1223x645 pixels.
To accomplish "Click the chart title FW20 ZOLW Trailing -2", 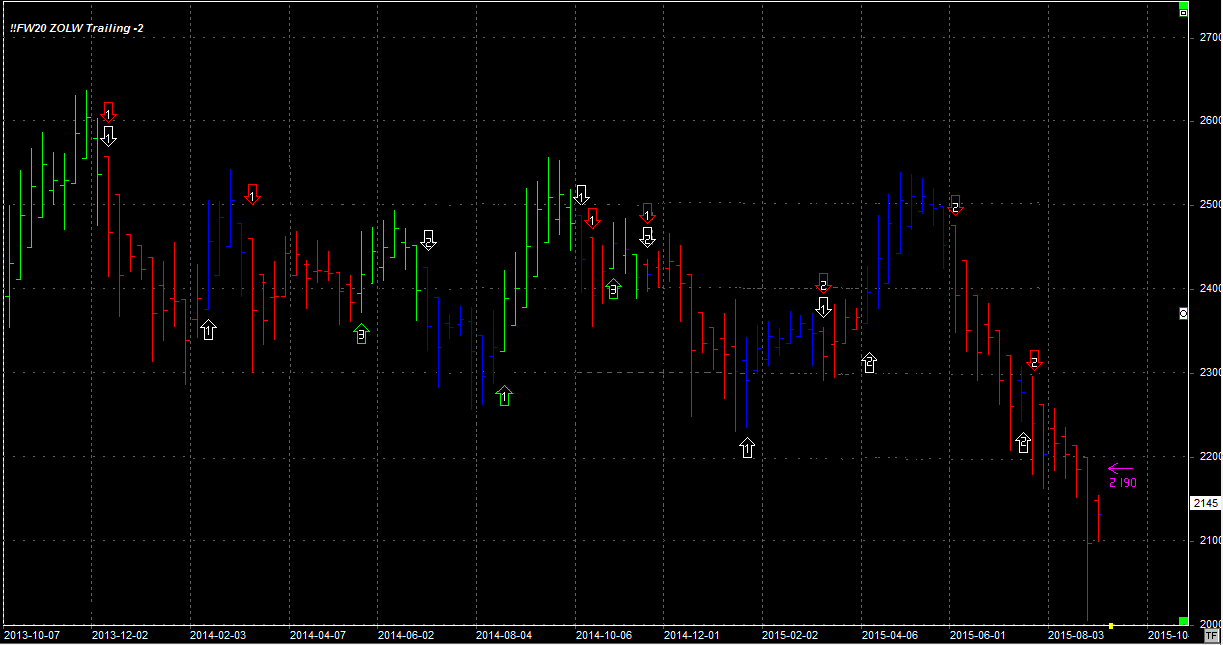I will click(77, 28).
